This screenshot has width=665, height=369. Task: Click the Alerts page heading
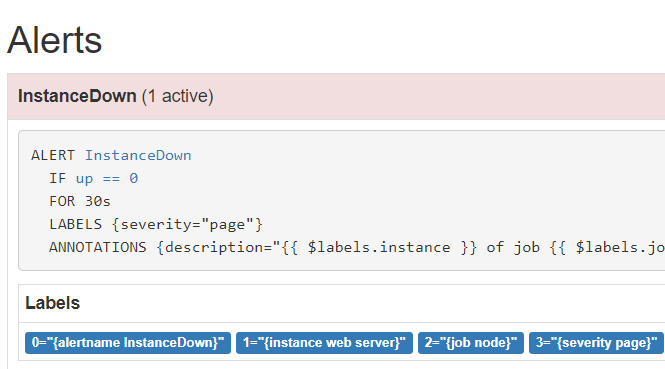[54, 40]
